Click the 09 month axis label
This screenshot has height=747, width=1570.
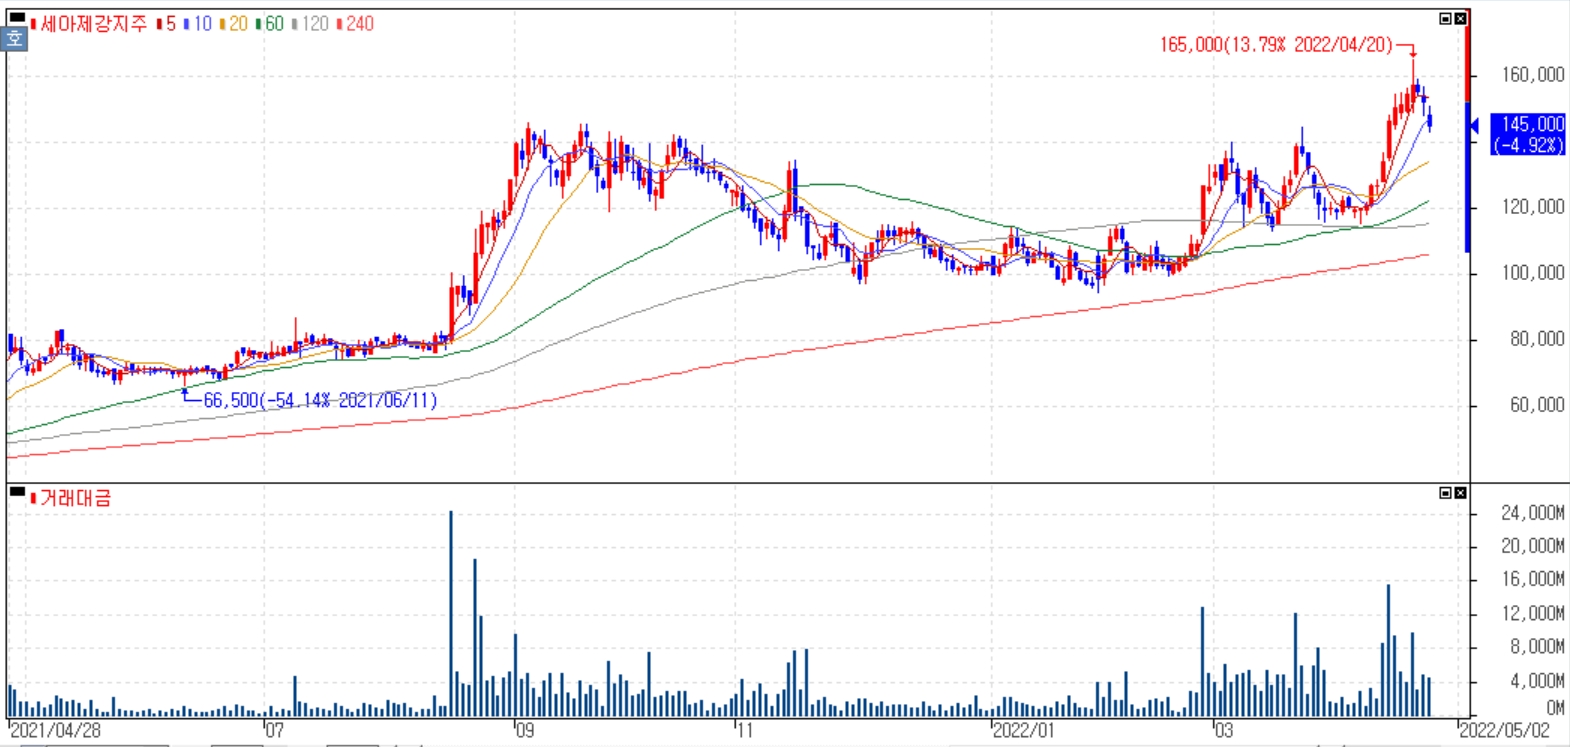tap(525, 730)
